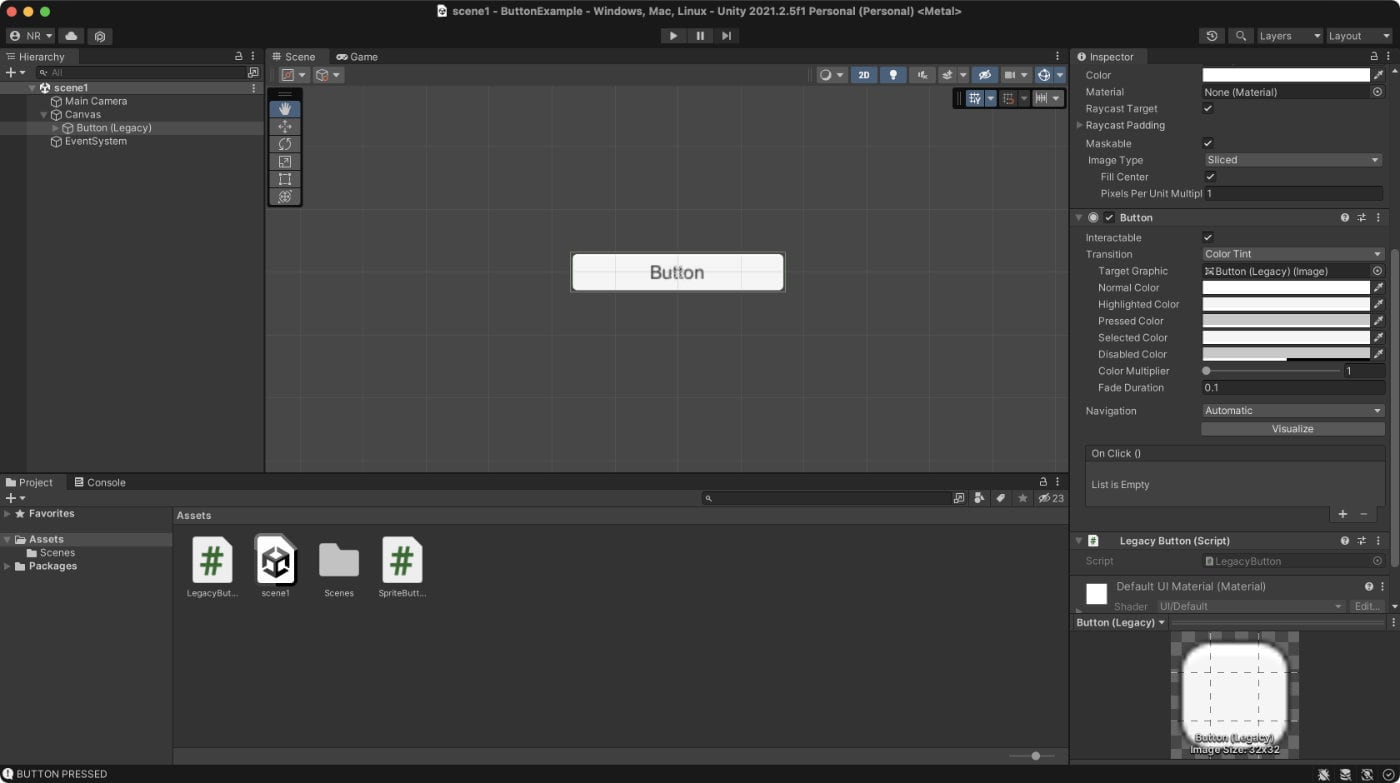The width and height of the screenshot is (1400, 783).
Task: Click the Visualize button under Navigation
Action: coord(1292,428)
